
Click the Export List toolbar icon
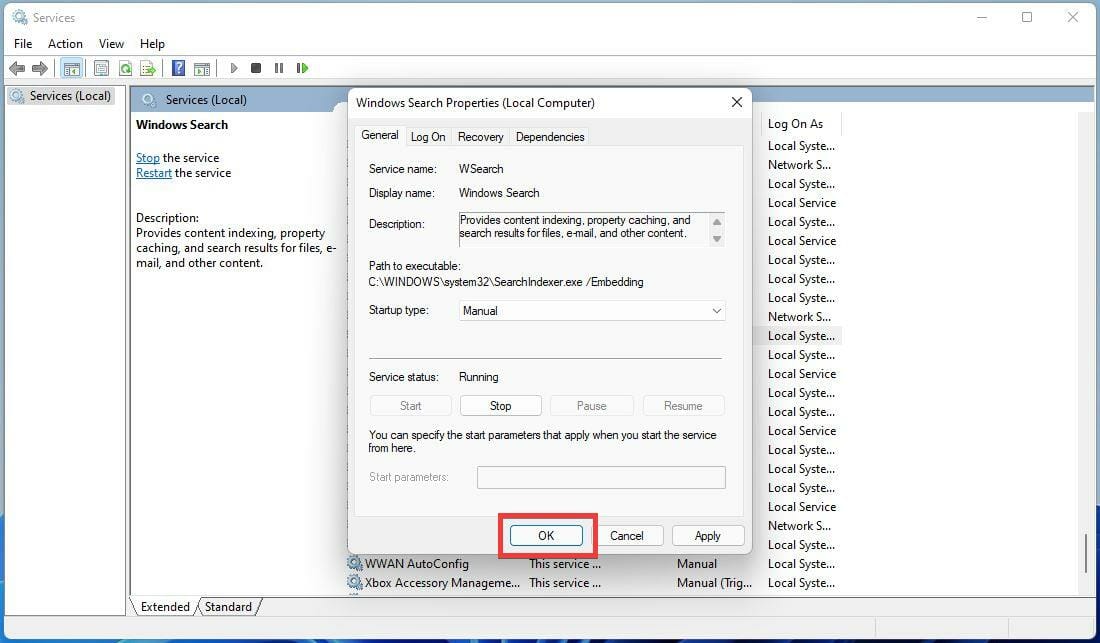click(147, 68)
